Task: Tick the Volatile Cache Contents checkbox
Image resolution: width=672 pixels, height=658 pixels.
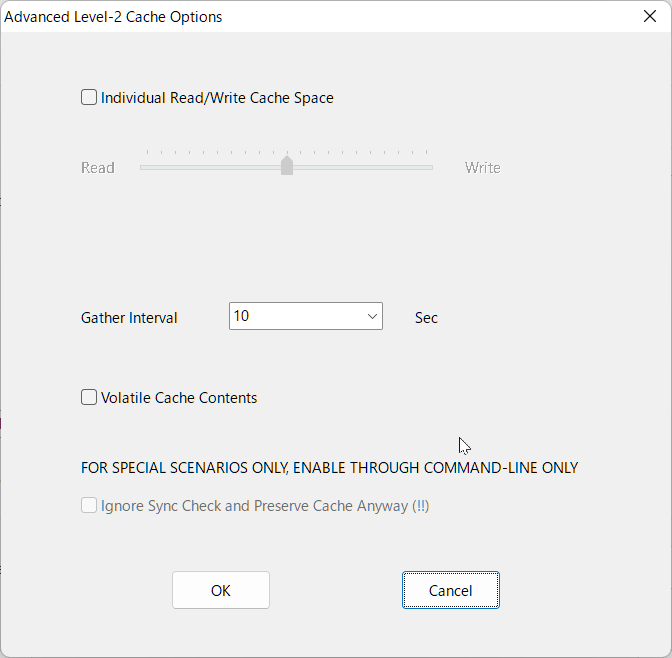Action: [89, 397]
